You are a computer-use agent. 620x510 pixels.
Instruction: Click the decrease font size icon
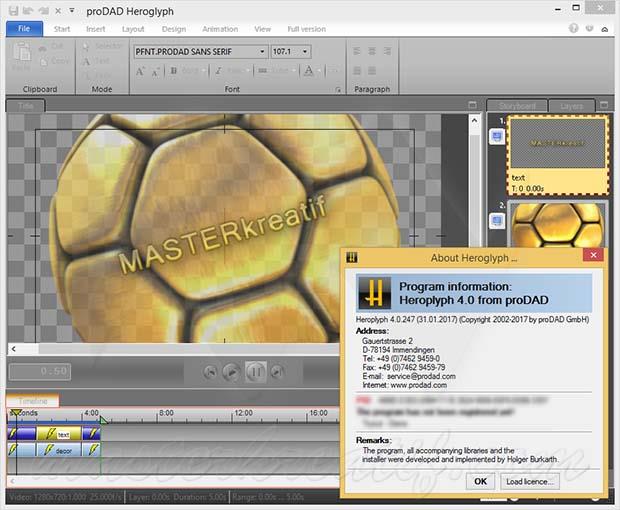click(x=155, y=72)
